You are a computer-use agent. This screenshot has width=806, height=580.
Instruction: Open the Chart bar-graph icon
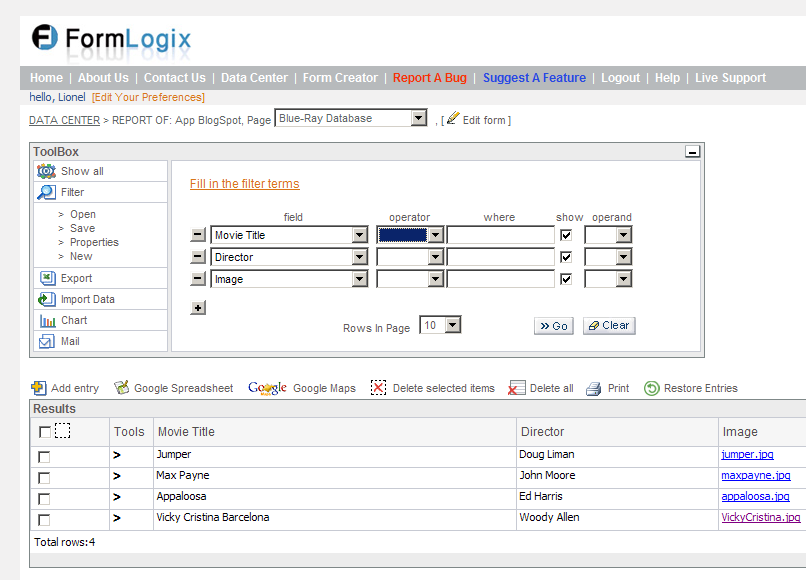pyautogui.click(x=47, y=321)
